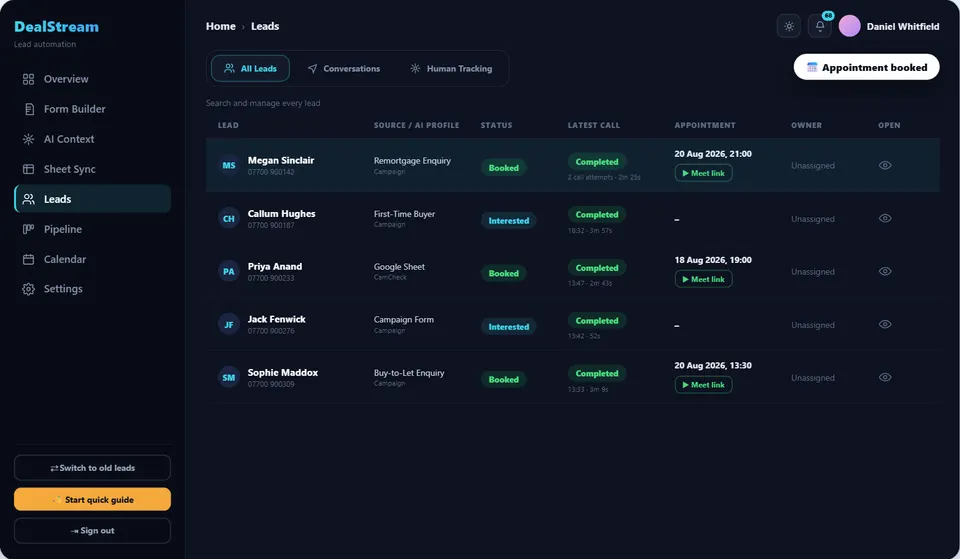Click the LATEST CALL column header
The width and height of the screenshot is (960, 559).
click(594, 125)
